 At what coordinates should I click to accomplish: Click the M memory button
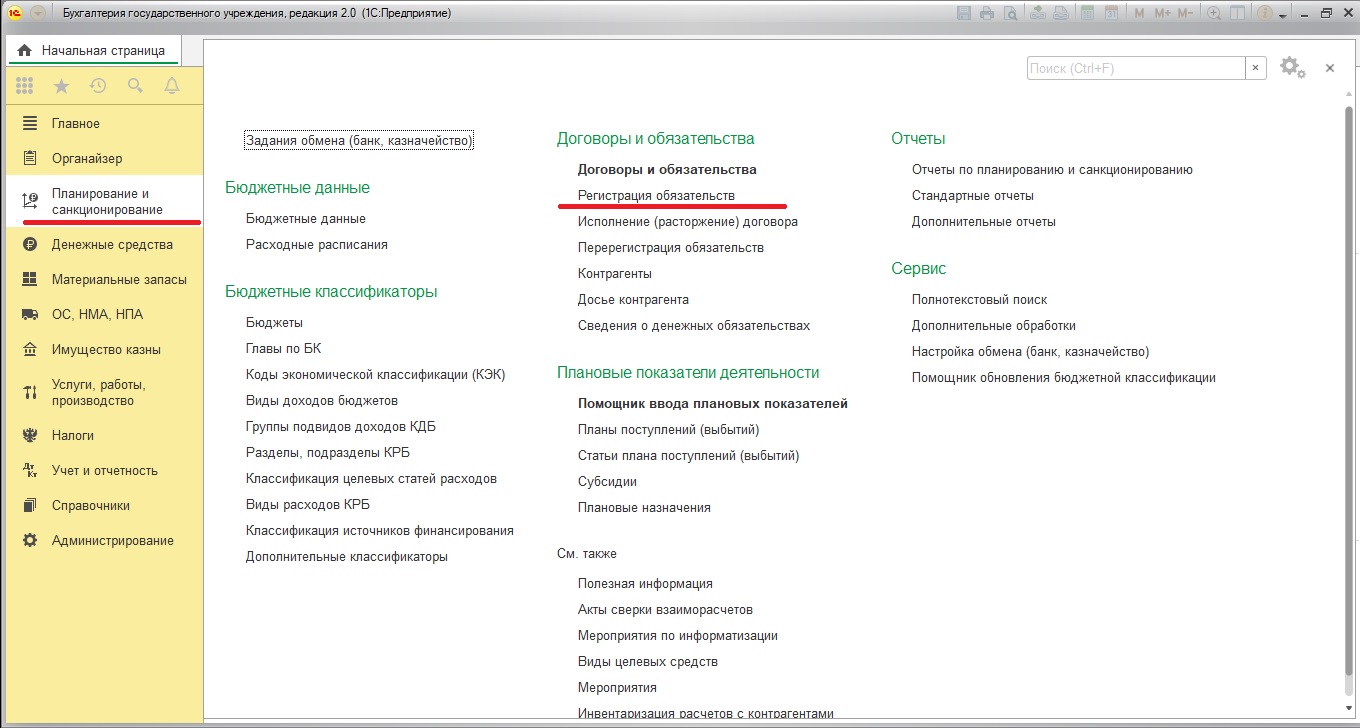tap(1139, 13)
